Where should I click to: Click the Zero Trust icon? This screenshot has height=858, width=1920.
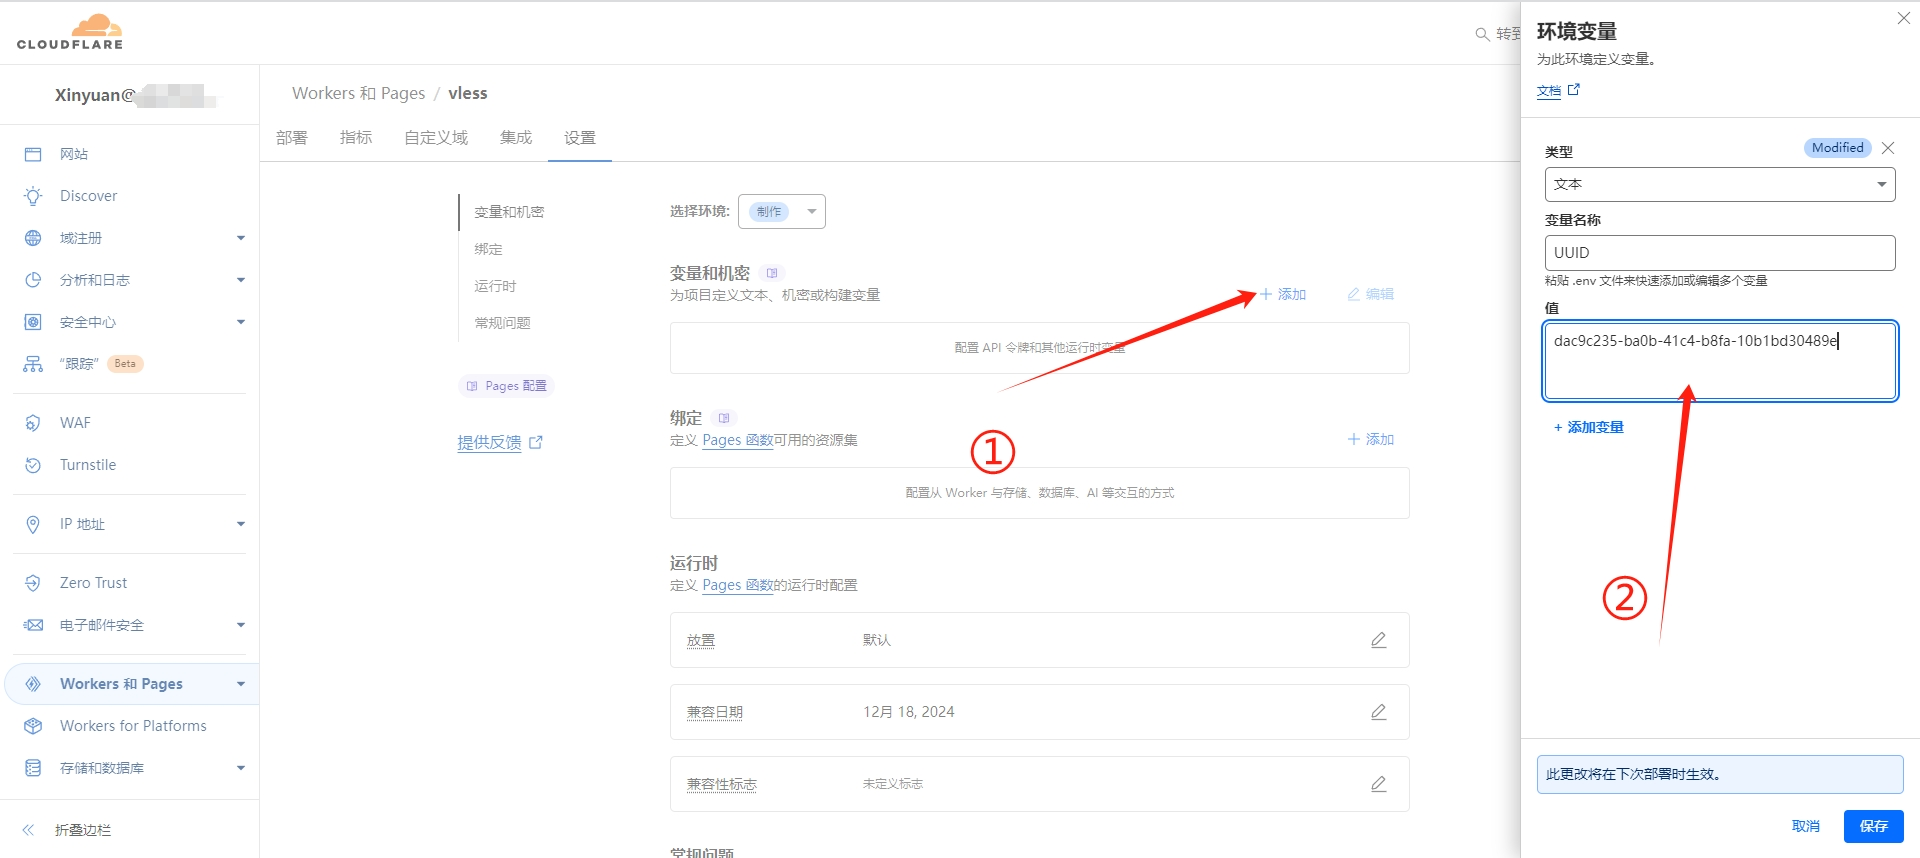tap(33, 583)
